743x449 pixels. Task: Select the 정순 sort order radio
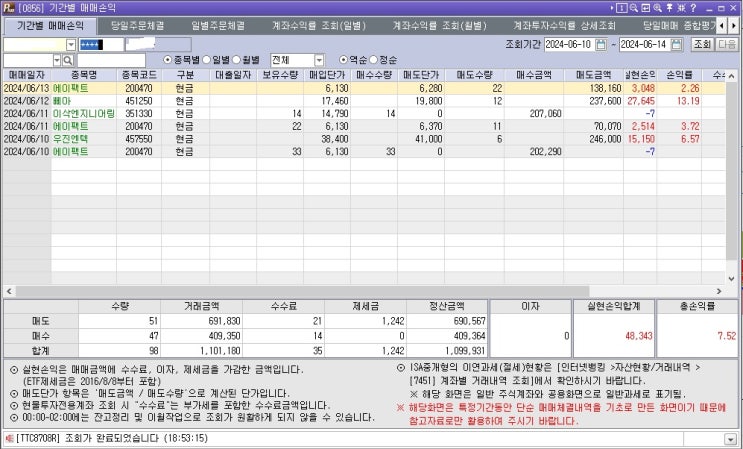pyautogui.click(x=373, y=60)
